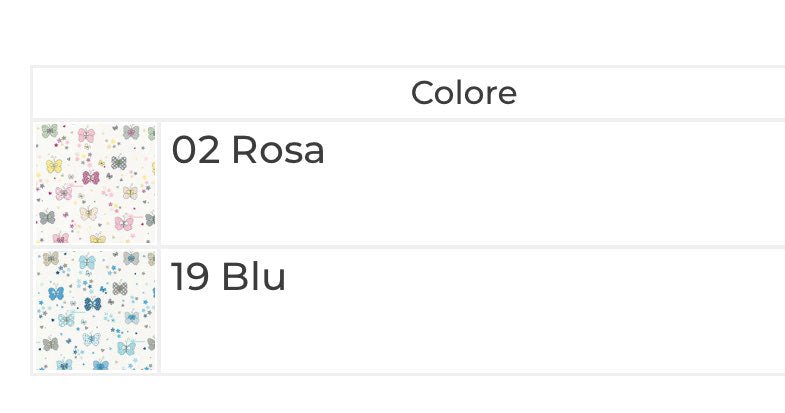
Task: Click the Colore column header
Action: tap(463, 93)
